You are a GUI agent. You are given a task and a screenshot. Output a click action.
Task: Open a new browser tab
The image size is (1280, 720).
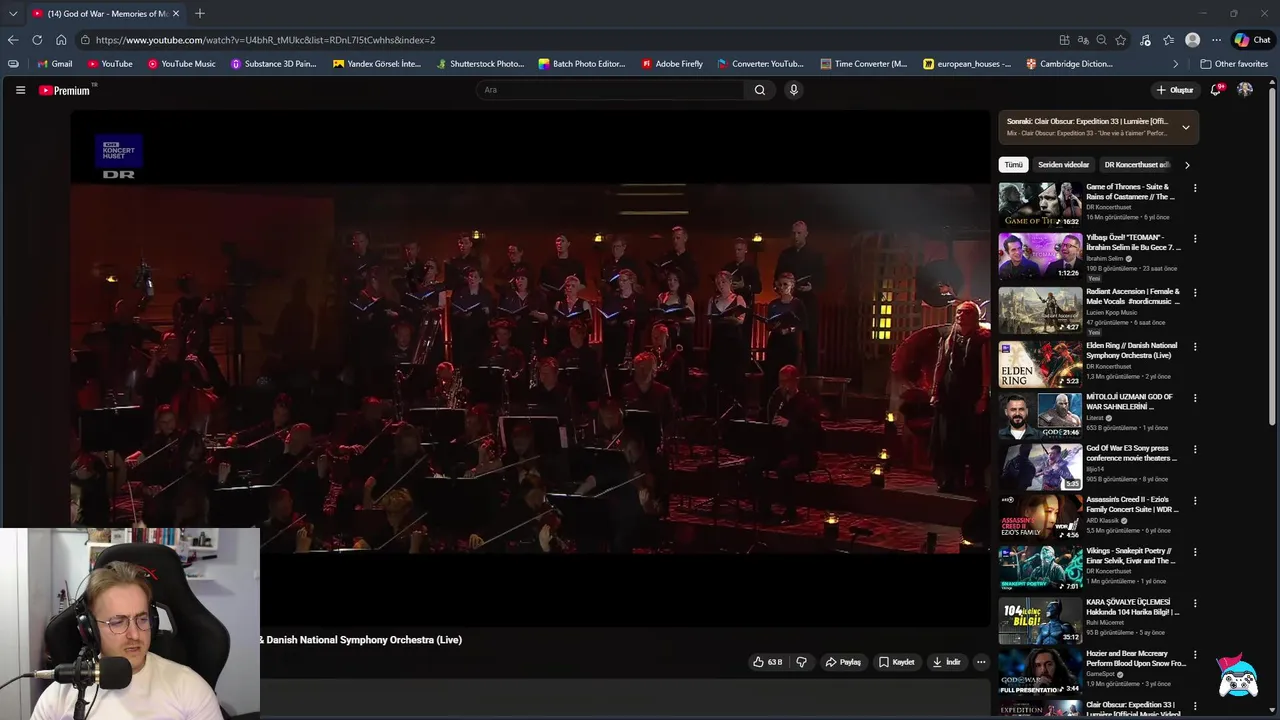[199, 13]
